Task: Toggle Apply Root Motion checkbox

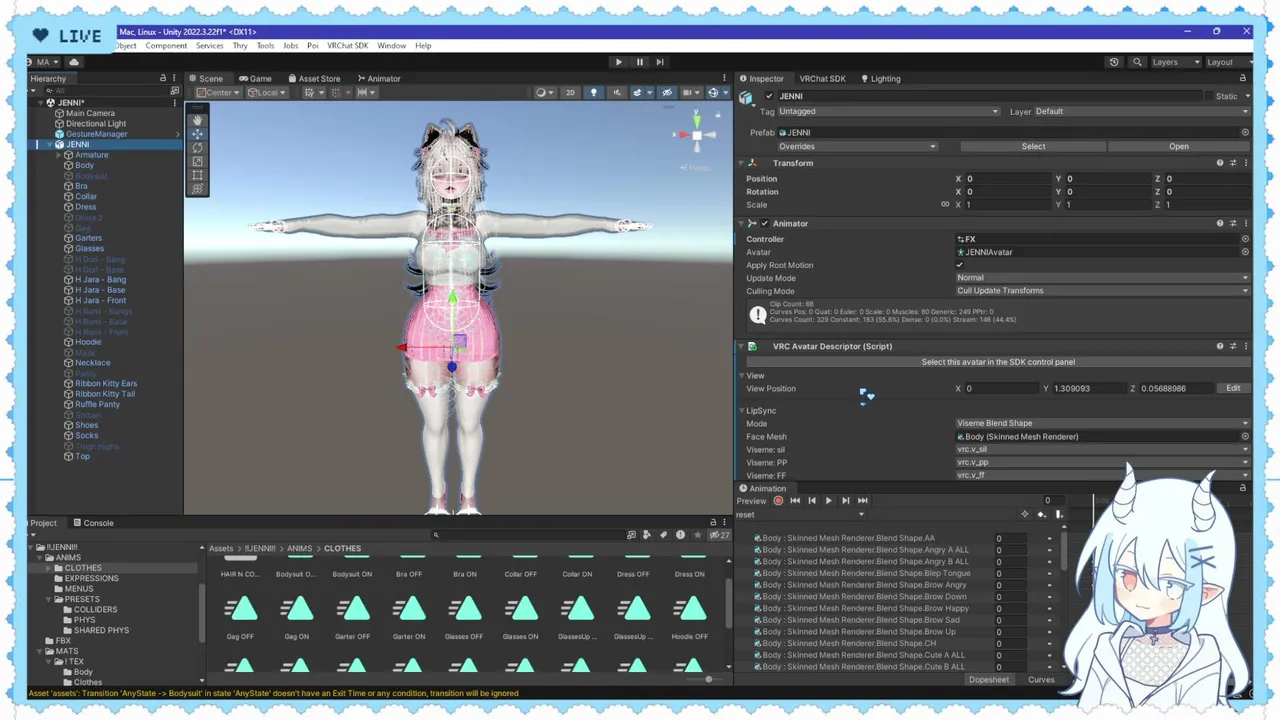Action: pos(960,265)
